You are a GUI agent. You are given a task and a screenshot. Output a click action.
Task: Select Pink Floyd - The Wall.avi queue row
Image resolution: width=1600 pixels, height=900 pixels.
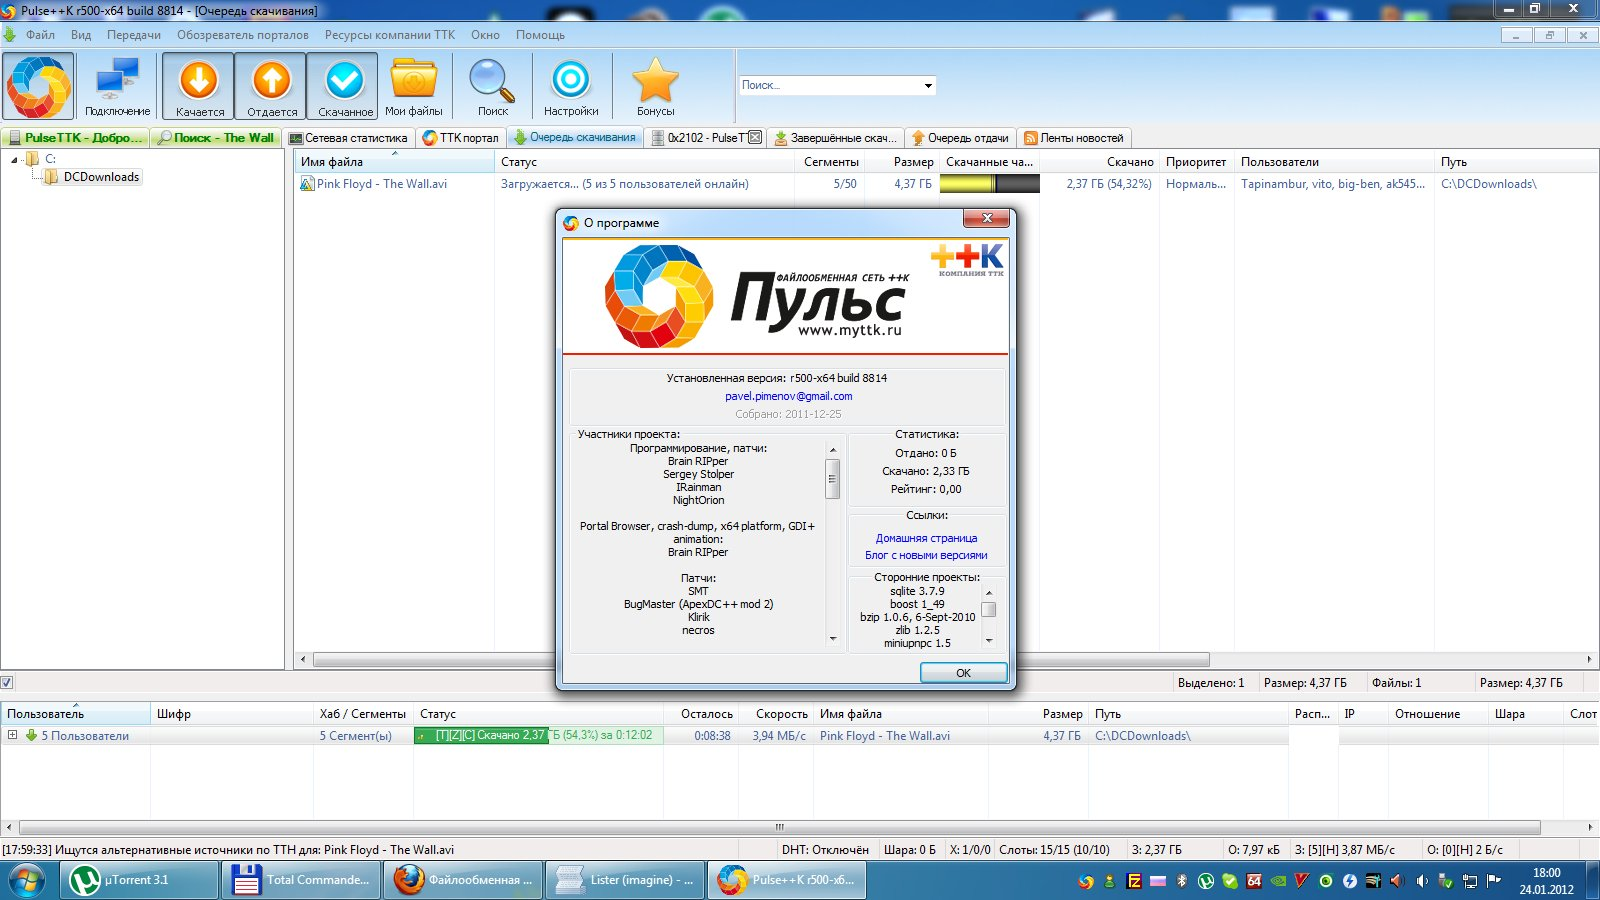pyautogui.click(x=944, y=184)
